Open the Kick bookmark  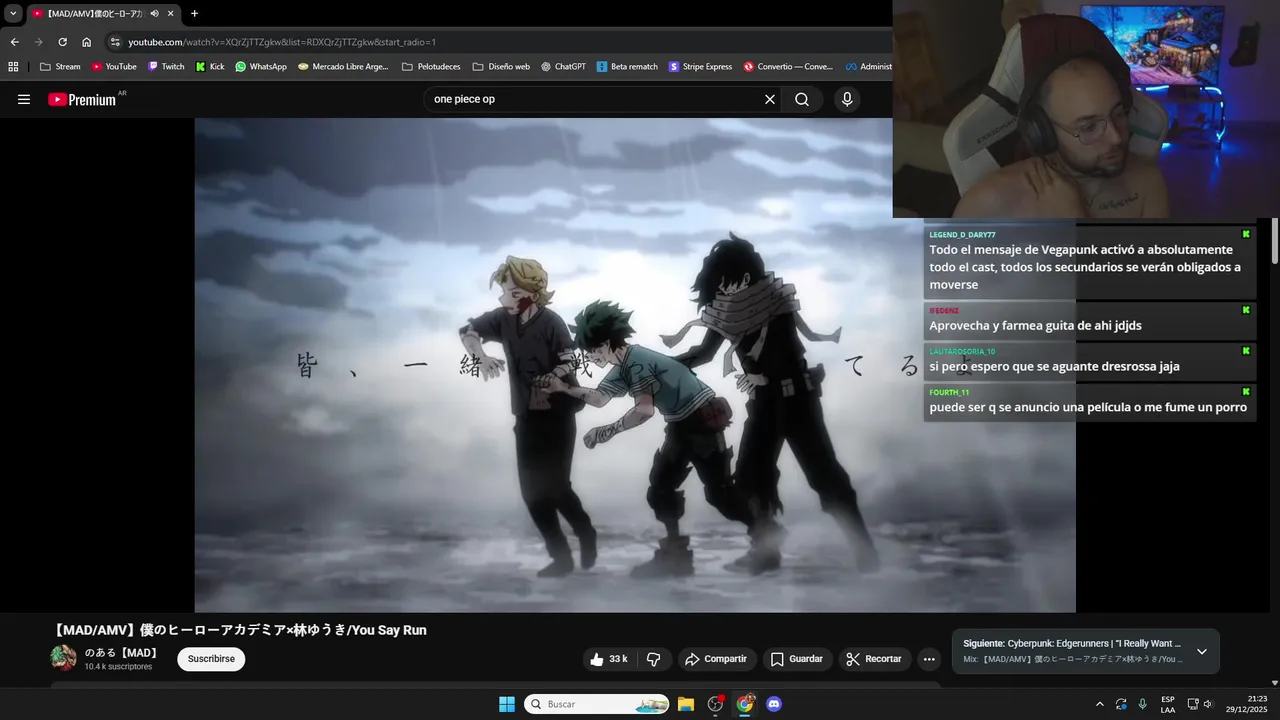point(210,67)
